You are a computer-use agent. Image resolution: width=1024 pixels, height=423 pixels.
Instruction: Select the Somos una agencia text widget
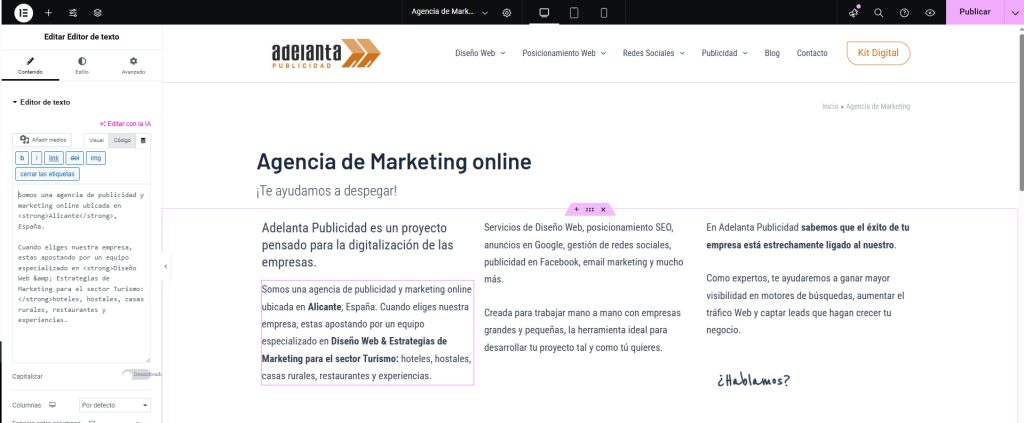click(x=367, y=333)
